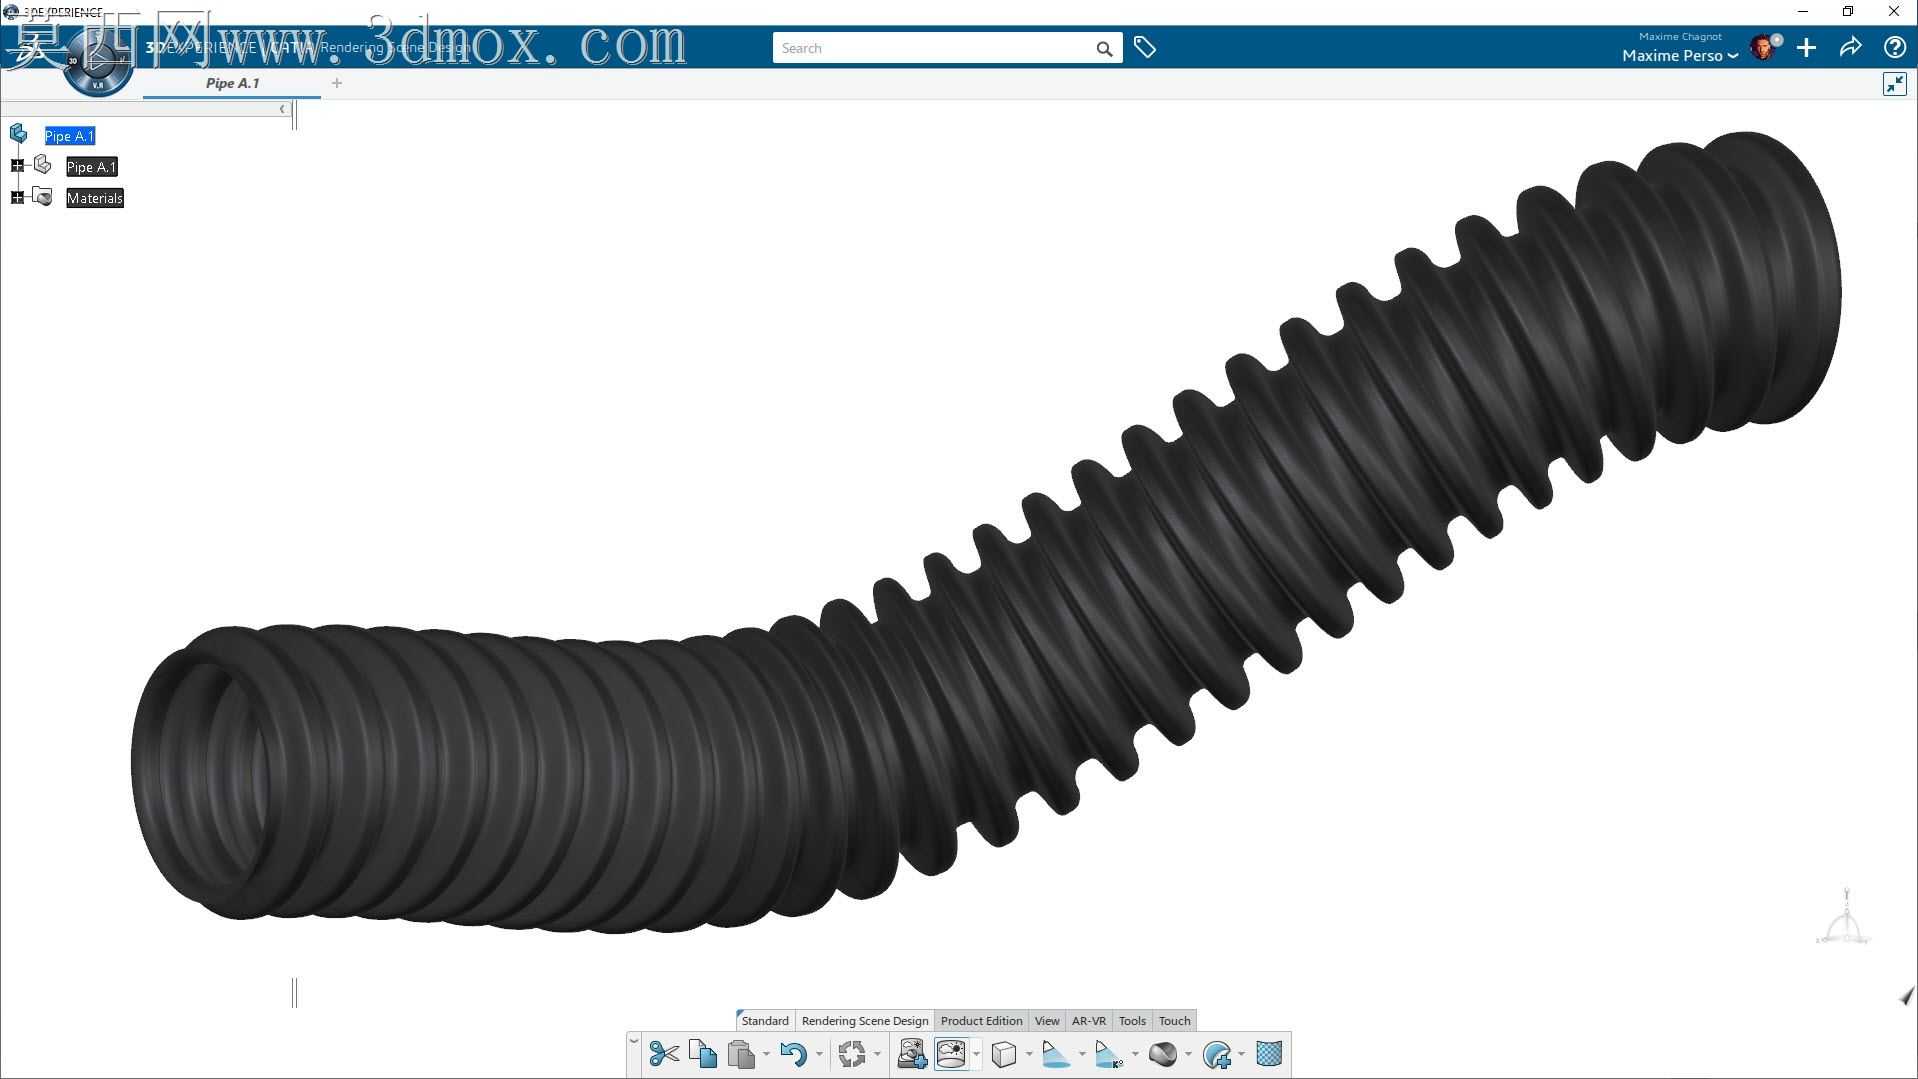Screen dimensions: 1918x1079
Task: Select the Materials tree item
Action: pos(95,198)
